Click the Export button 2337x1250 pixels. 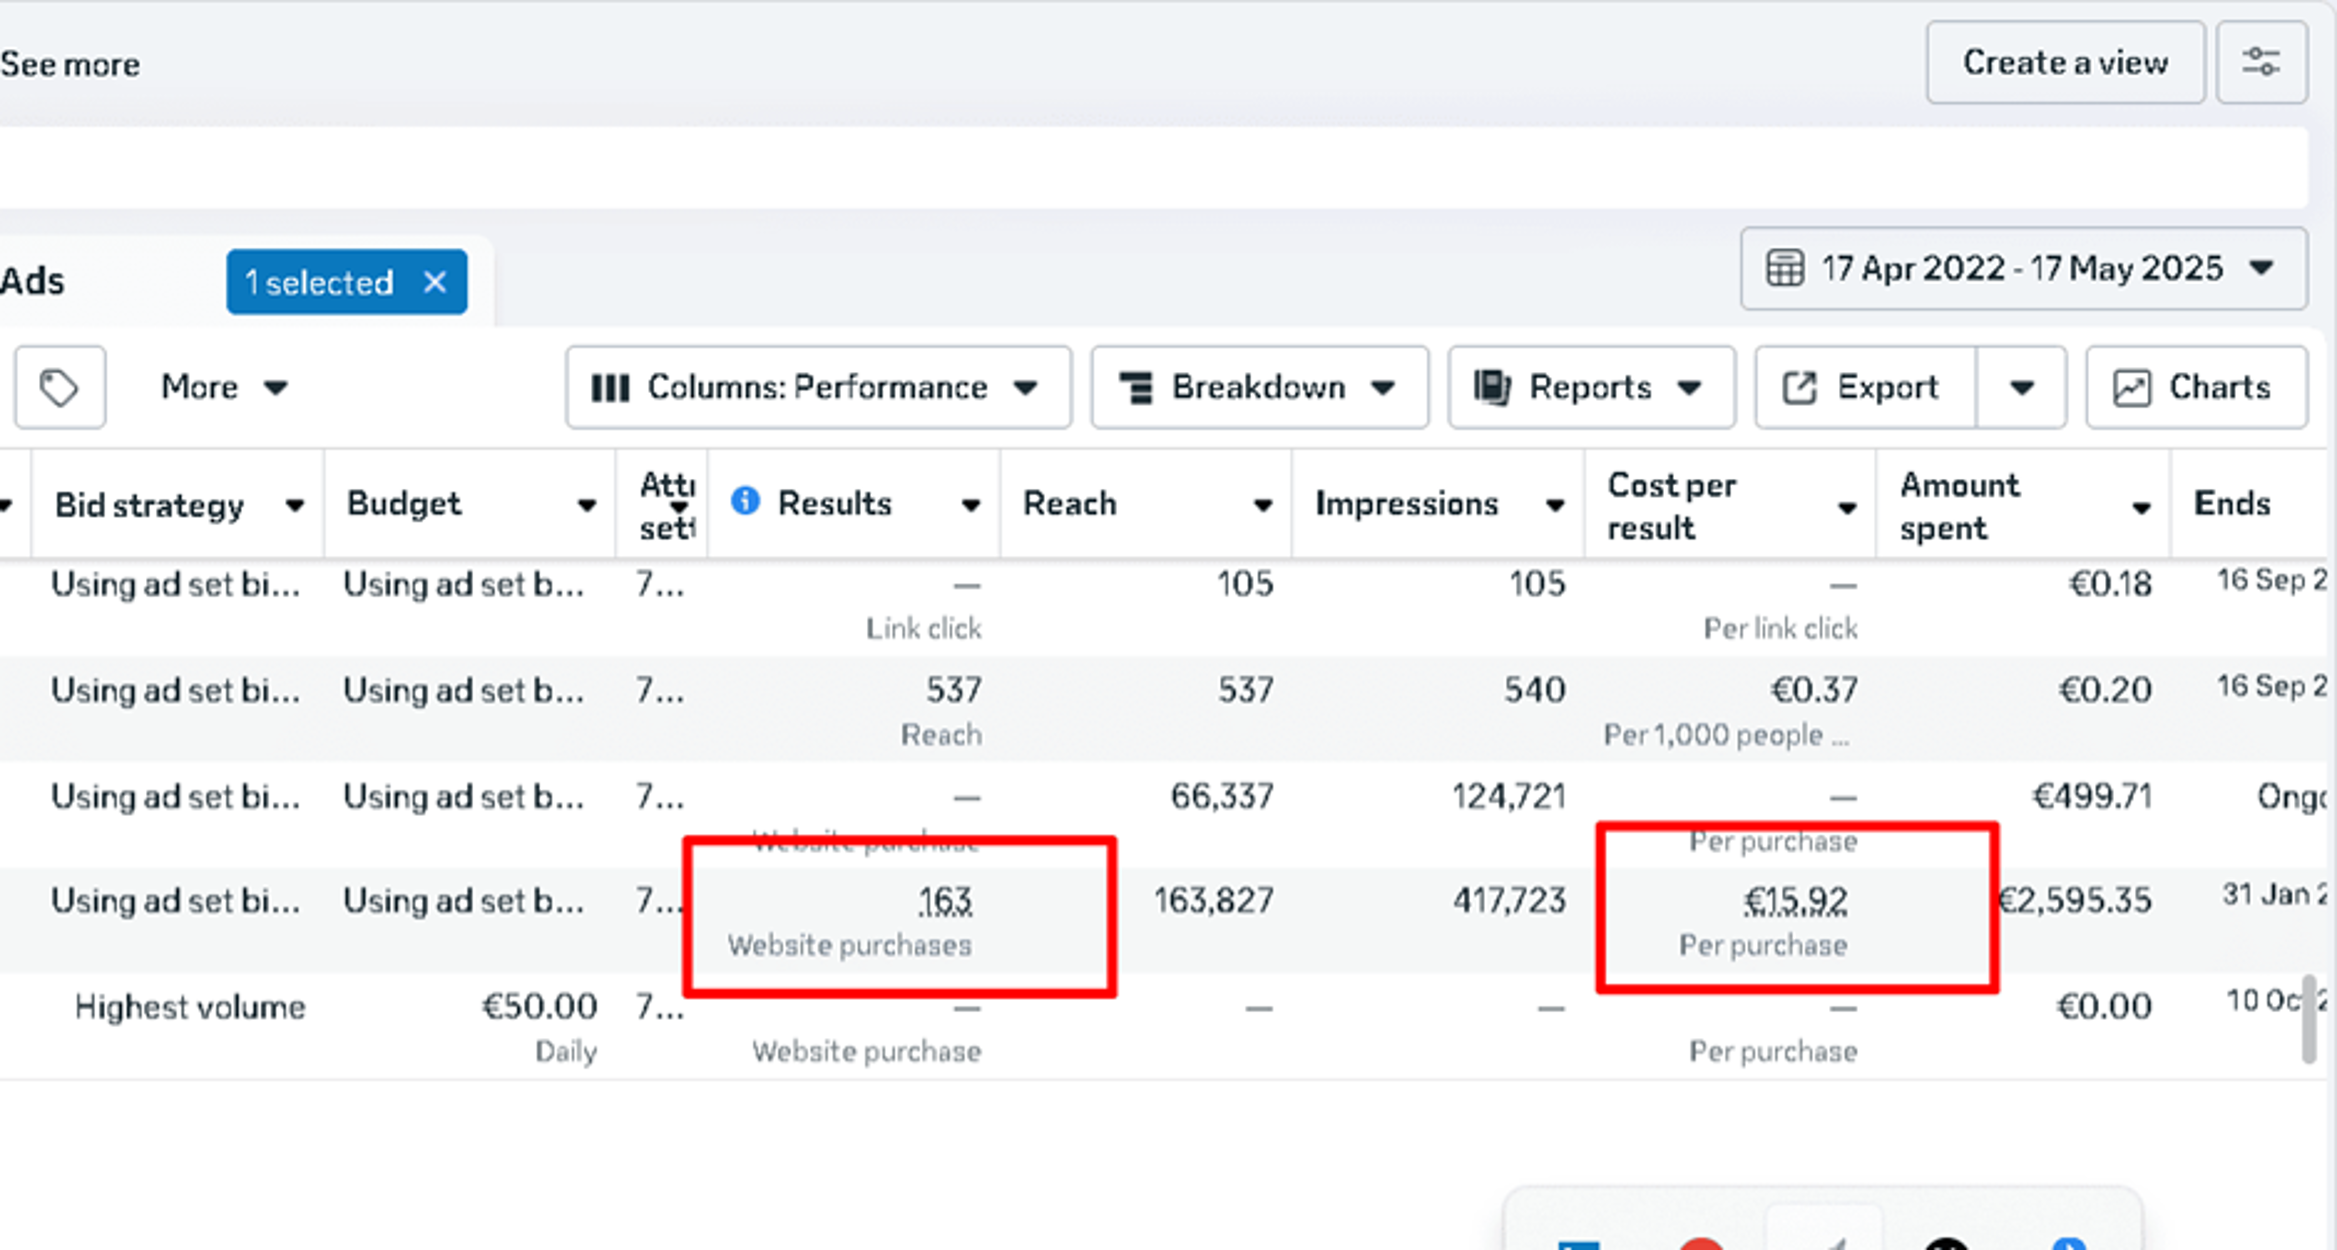coord(1865,388)
